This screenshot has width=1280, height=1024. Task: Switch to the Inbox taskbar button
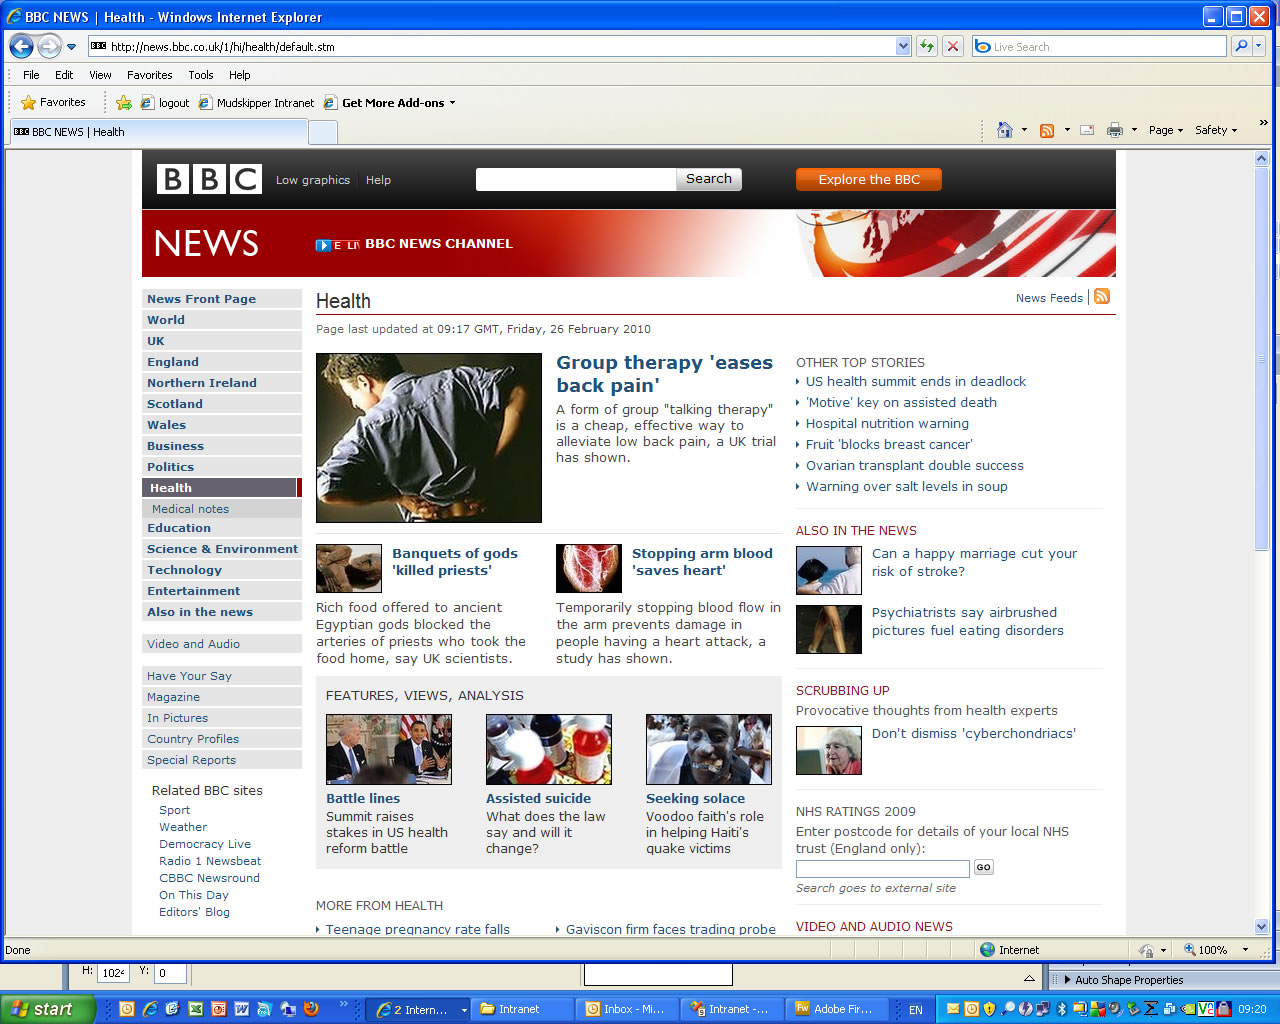pos(625,1009)
